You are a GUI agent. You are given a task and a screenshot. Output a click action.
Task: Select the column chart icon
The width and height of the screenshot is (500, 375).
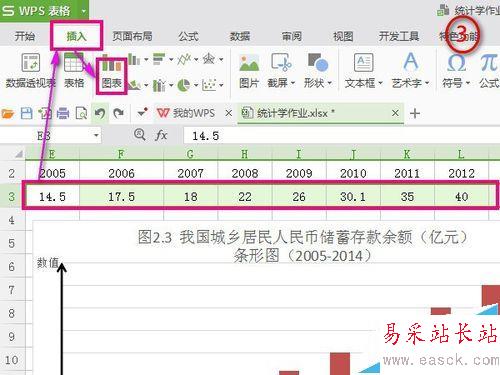click(x=134, y=60)
